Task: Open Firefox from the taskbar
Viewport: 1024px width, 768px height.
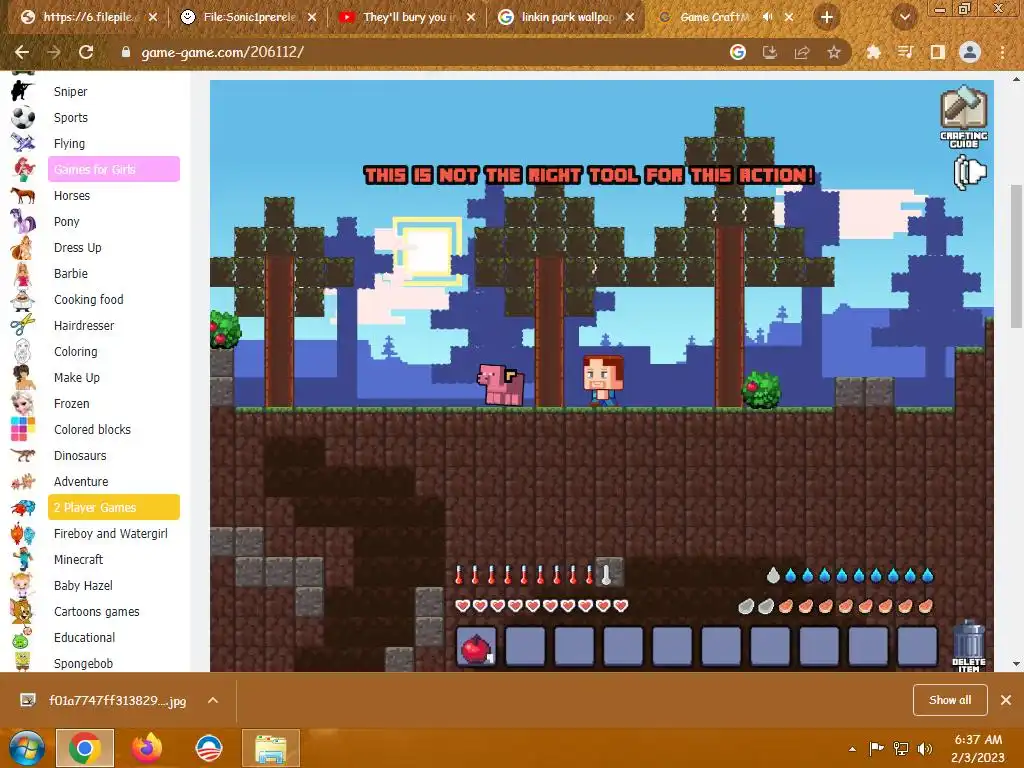Action: tap(147, 748)
